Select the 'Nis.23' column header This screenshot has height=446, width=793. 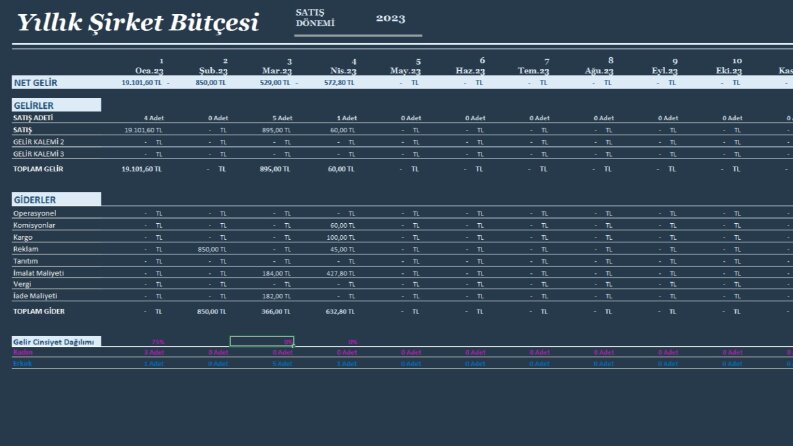[x=343, y=71]
